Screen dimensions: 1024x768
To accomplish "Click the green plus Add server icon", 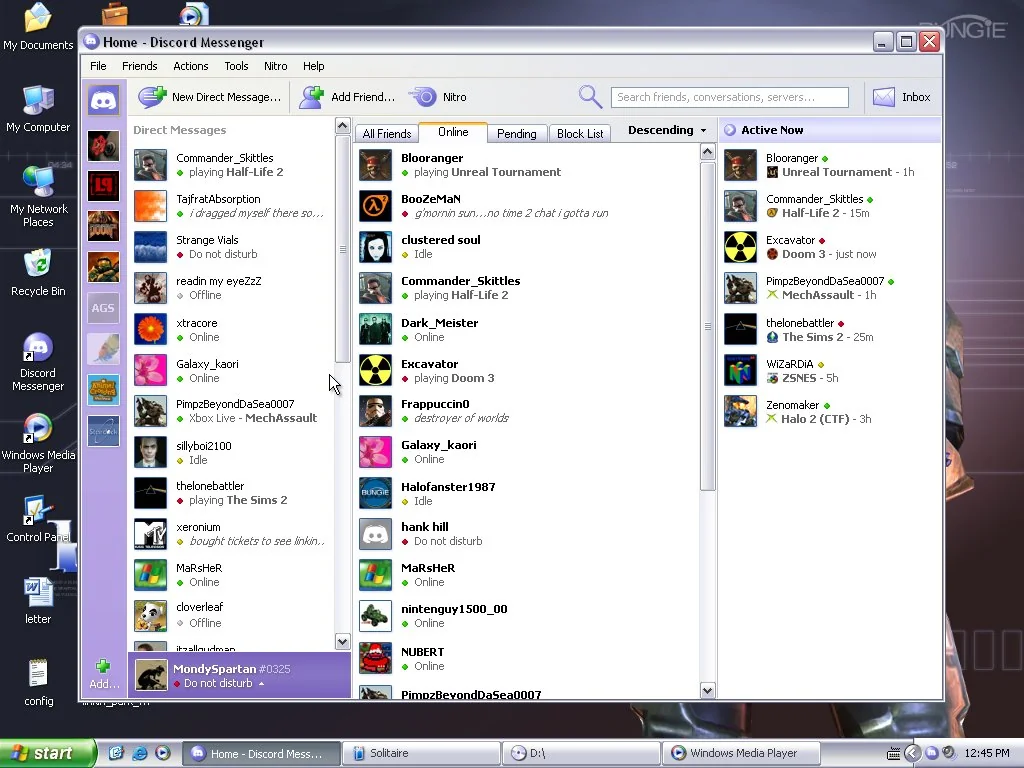I will 102,667.
